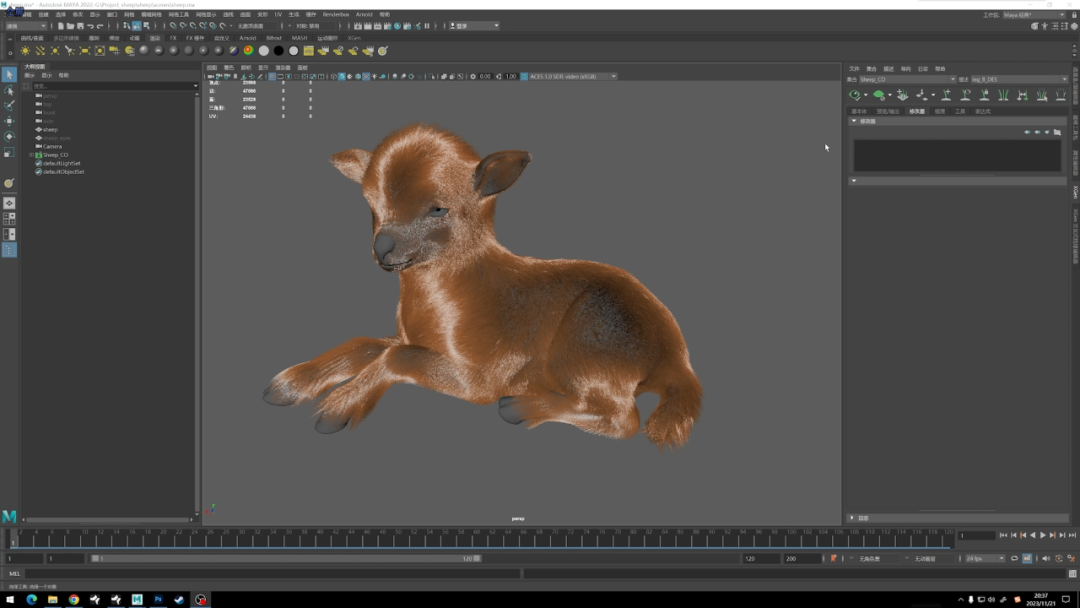Viewport: 1080px width, 608px height.
Task: Click the XGen guide lock icon
Action: pyautogui.click(x=984, y=95)
